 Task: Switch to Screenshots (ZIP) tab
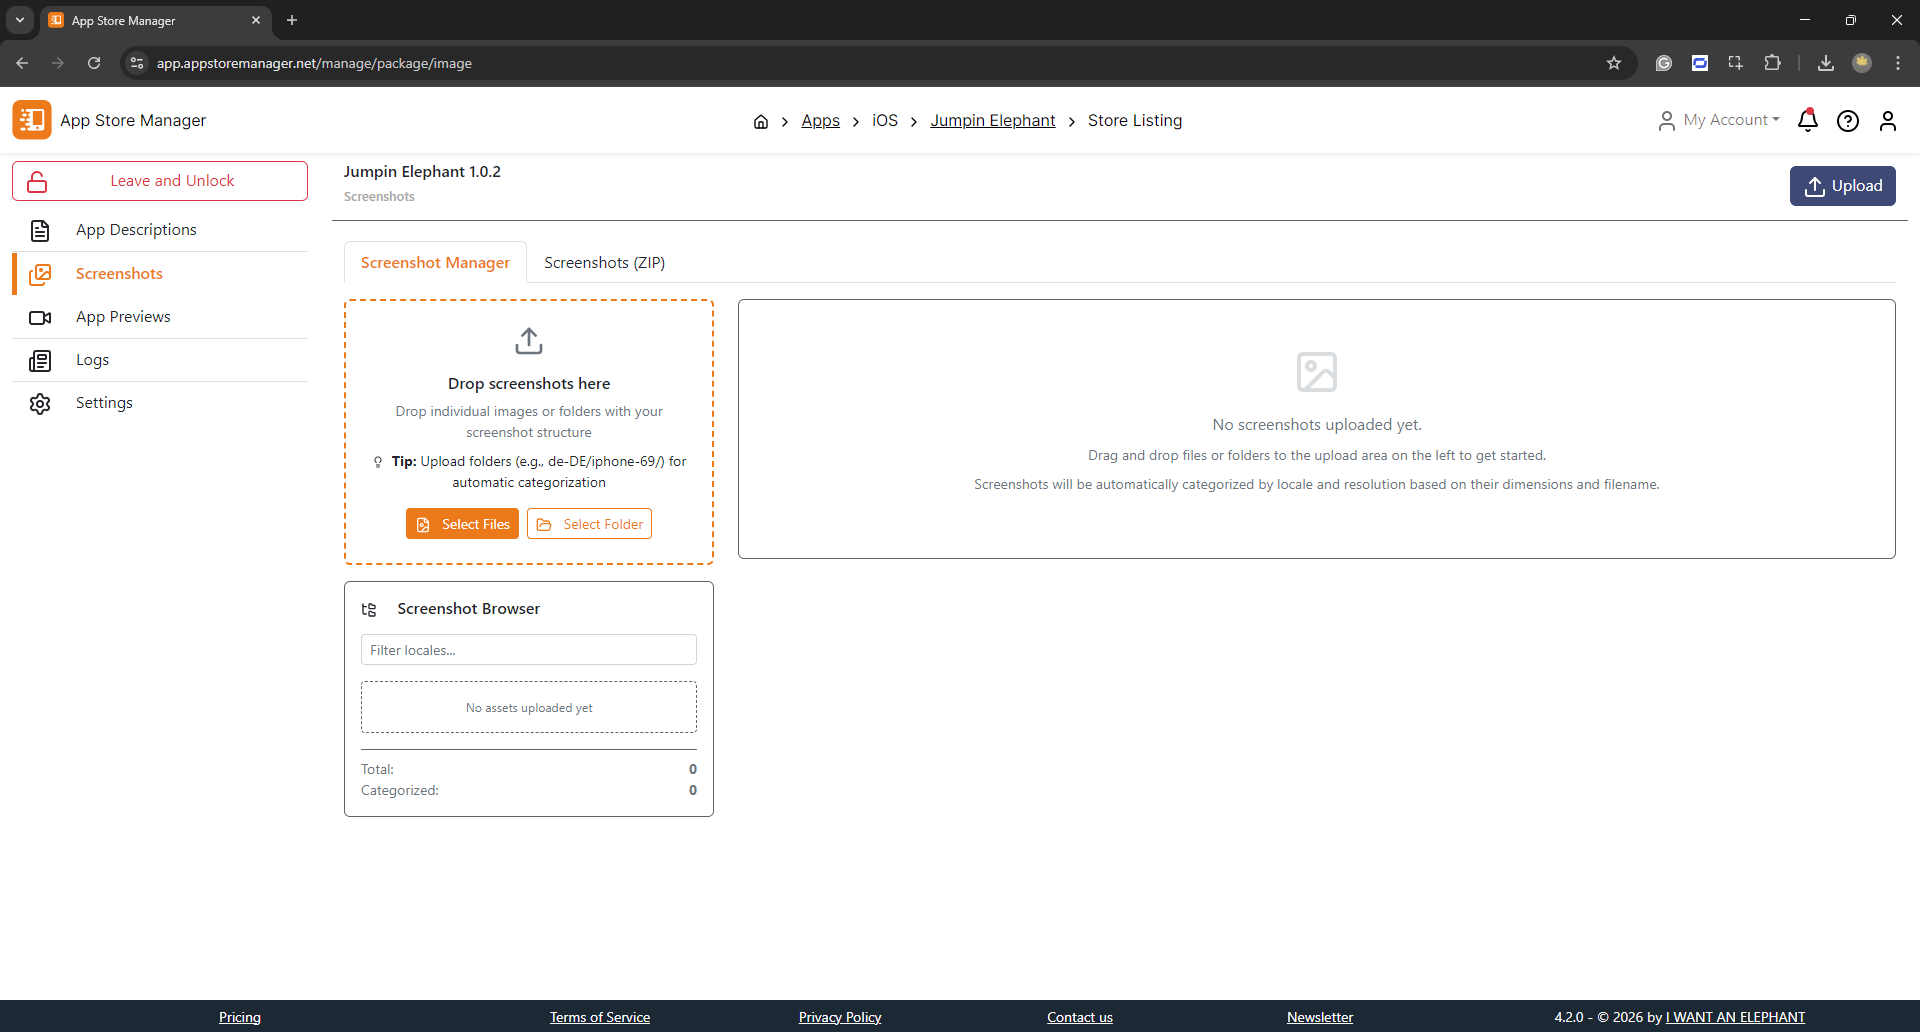pyautogui.click(x=604, y=263)
